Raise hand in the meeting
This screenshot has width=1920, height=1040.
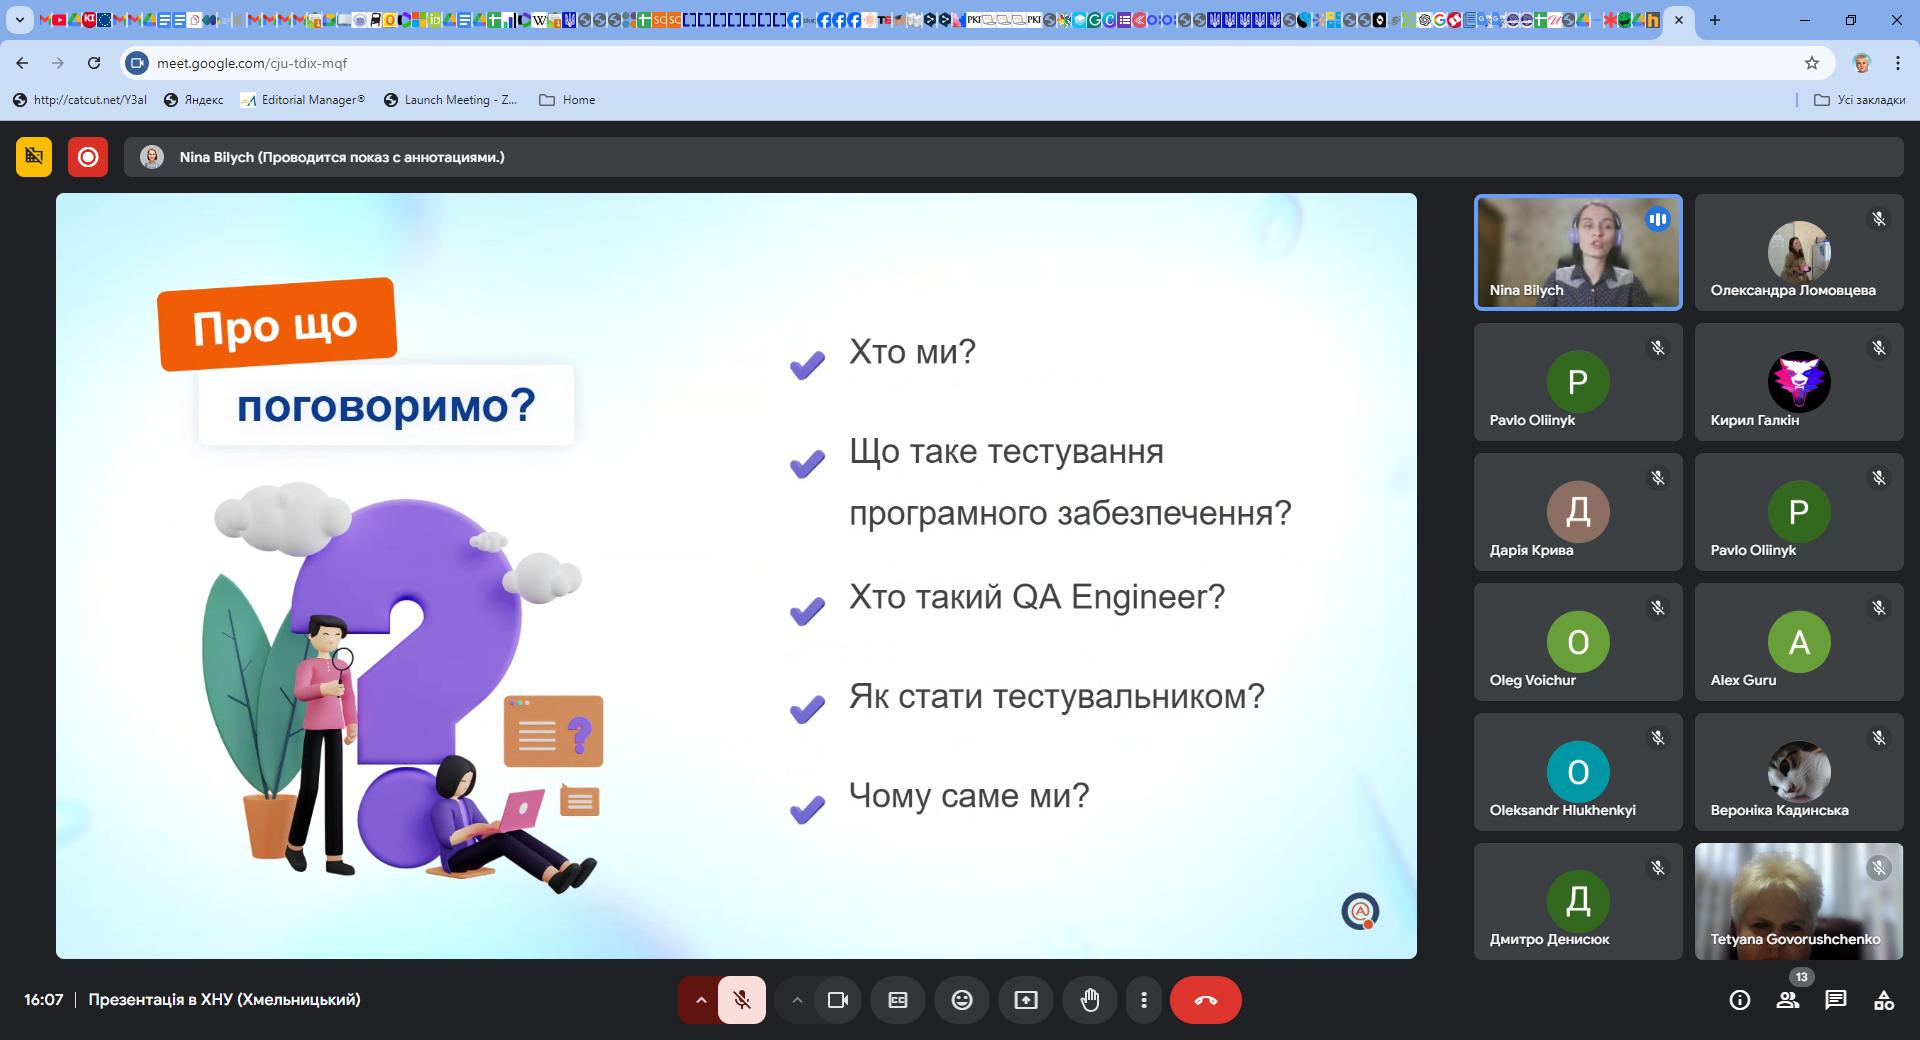(x=1090, y=1000)
